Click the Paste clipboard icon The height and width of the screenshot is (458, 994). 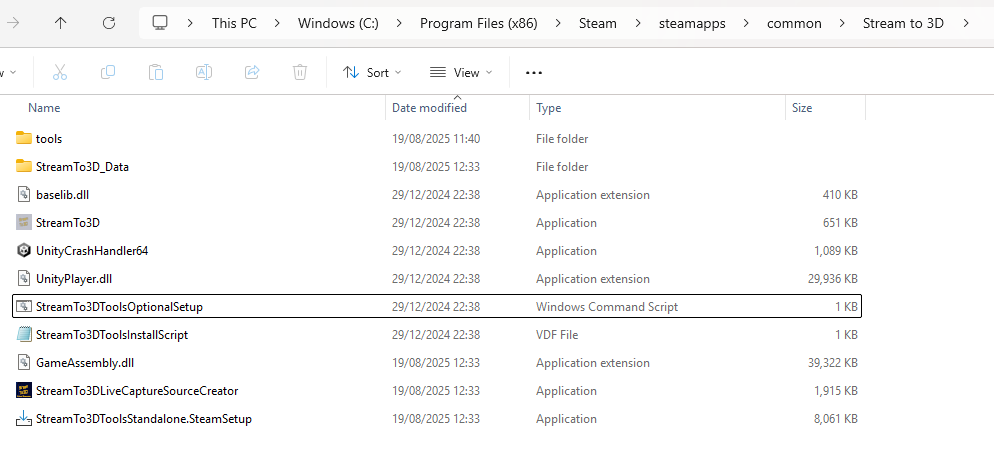[x=156, y=72]
